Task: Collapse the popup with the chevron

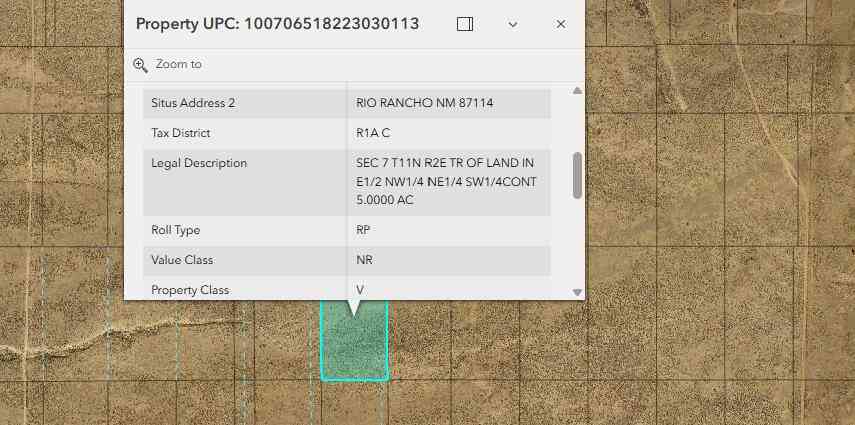Action: click(x=513, y=25)
